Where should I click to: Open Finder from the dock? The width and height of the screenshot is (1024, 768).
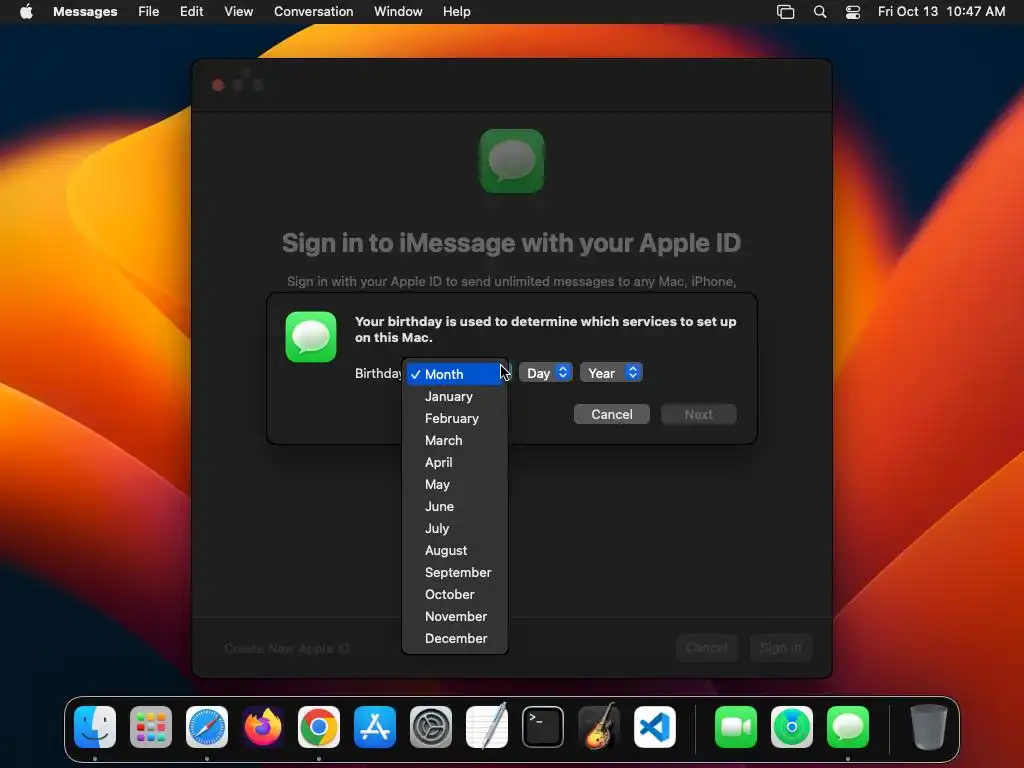95,727
